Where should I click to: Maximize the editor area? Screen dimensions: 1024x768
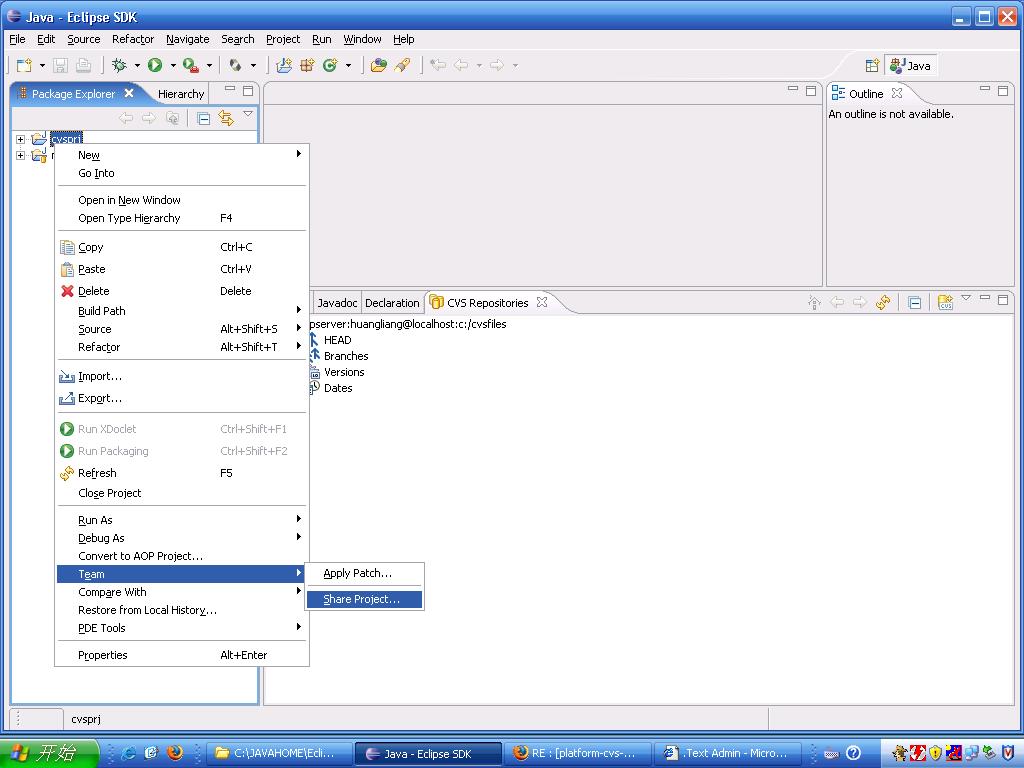[811, 91]
